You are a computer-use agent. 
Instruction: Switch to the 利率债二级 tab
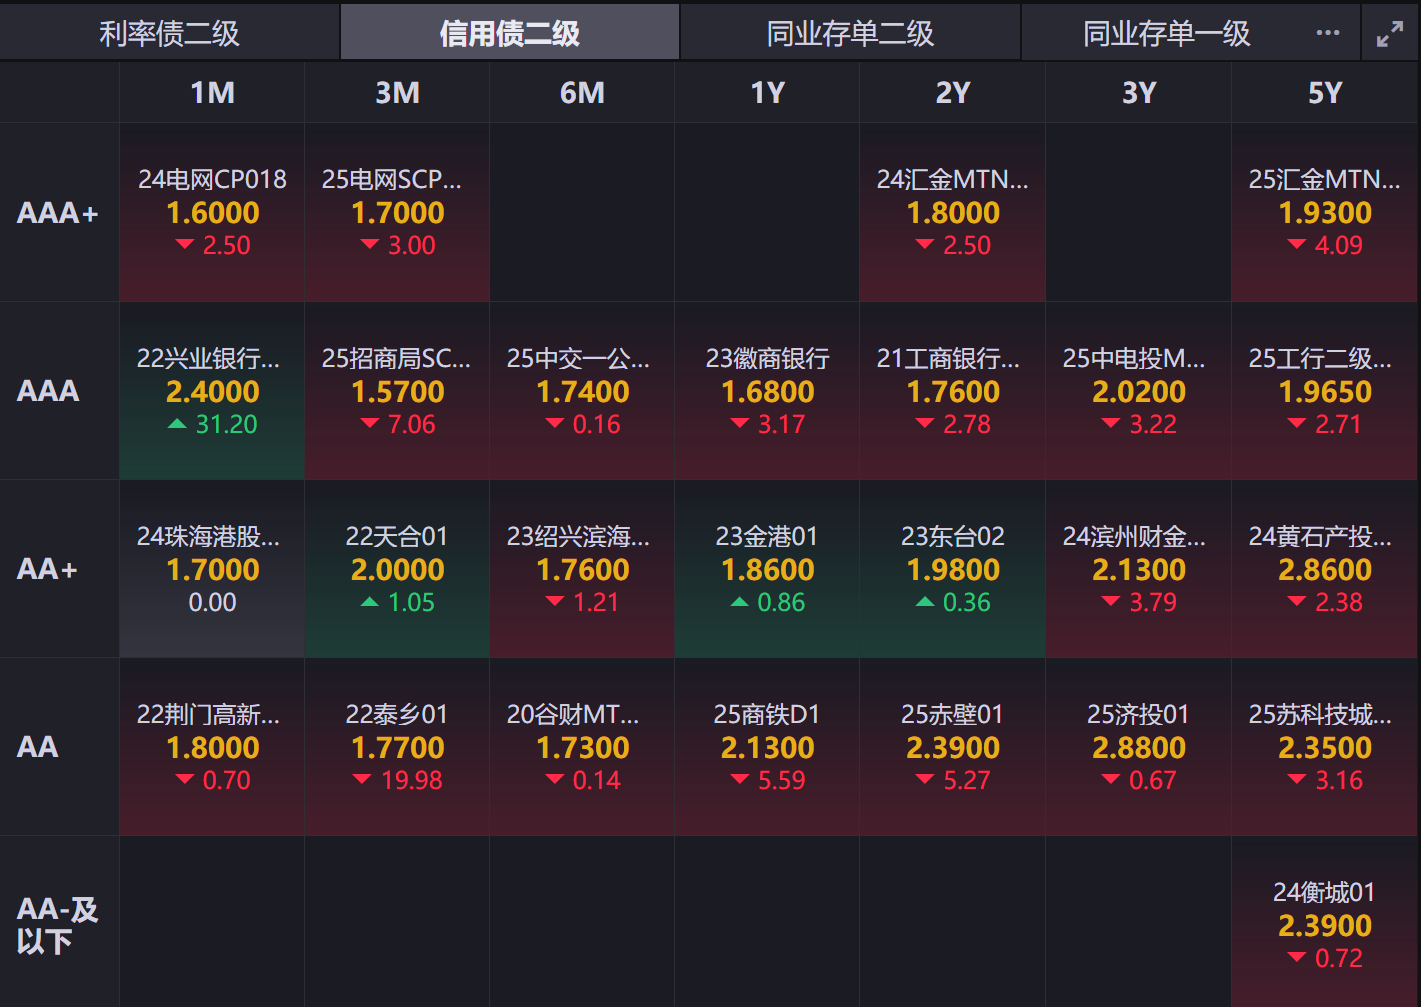pyautogui.click(x=170, y=33)
